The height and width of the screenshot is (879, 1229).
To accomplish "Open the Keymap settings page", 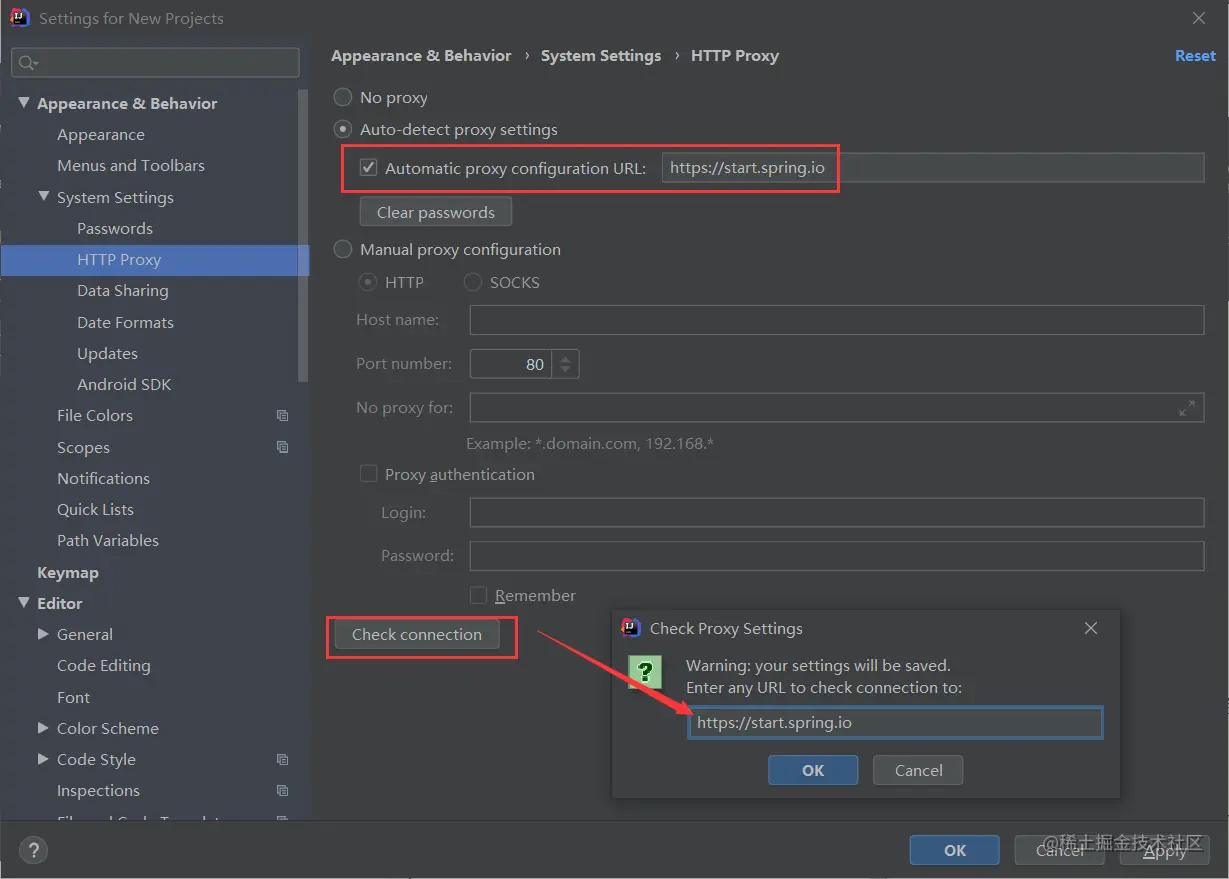I will (x=68, y=573).
